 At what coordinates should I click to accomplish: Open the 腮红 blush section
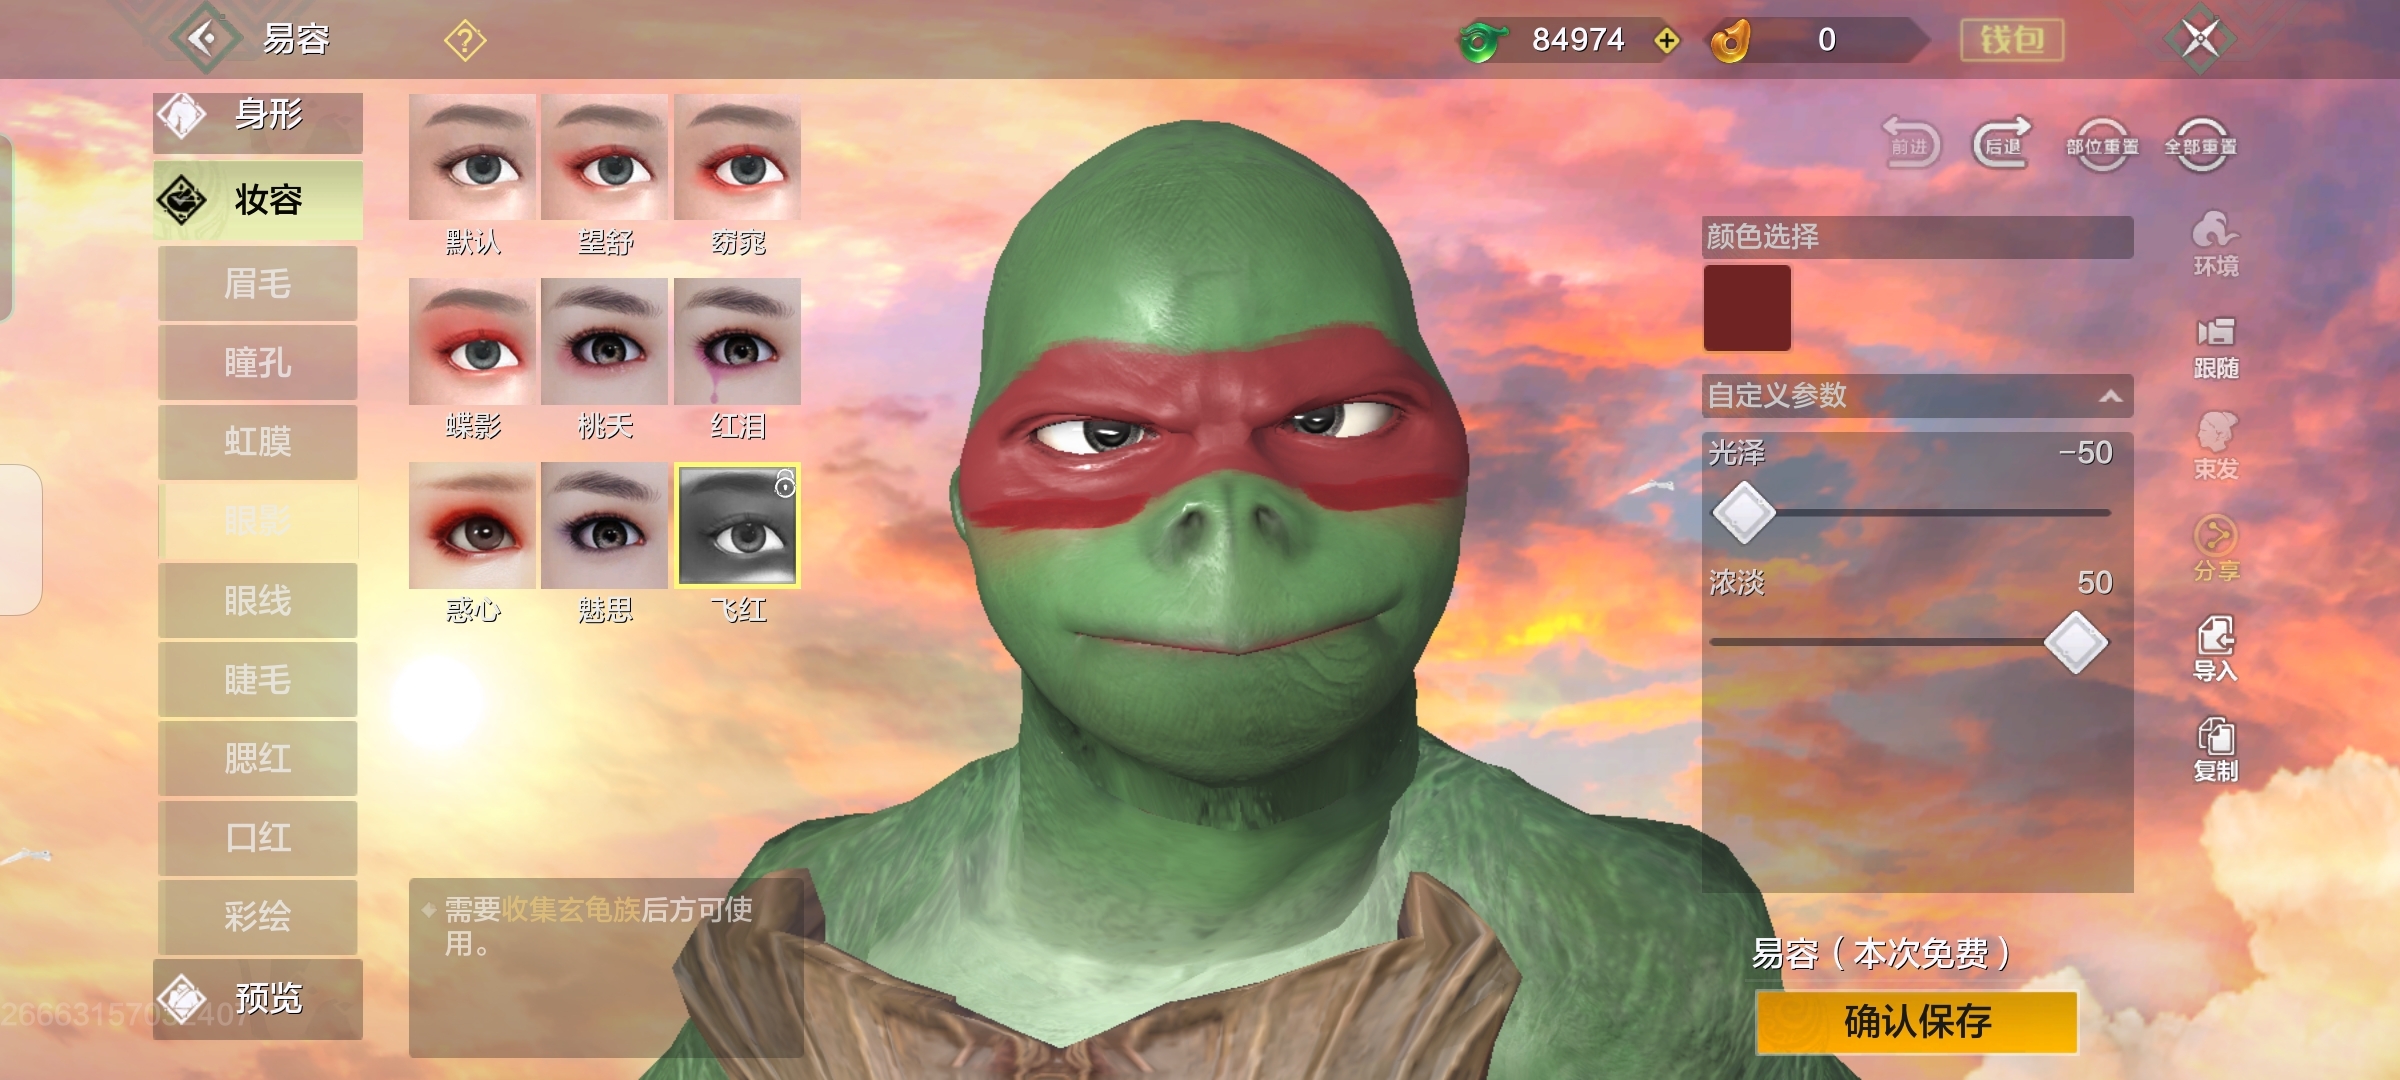click(258, 759)
